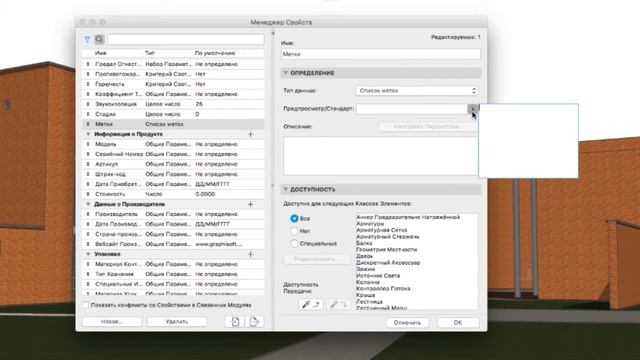Image resolution: width=640 pixels, height=360 pixels.
Task: Select the Материал Конт... property row
Action: point(173,264)
